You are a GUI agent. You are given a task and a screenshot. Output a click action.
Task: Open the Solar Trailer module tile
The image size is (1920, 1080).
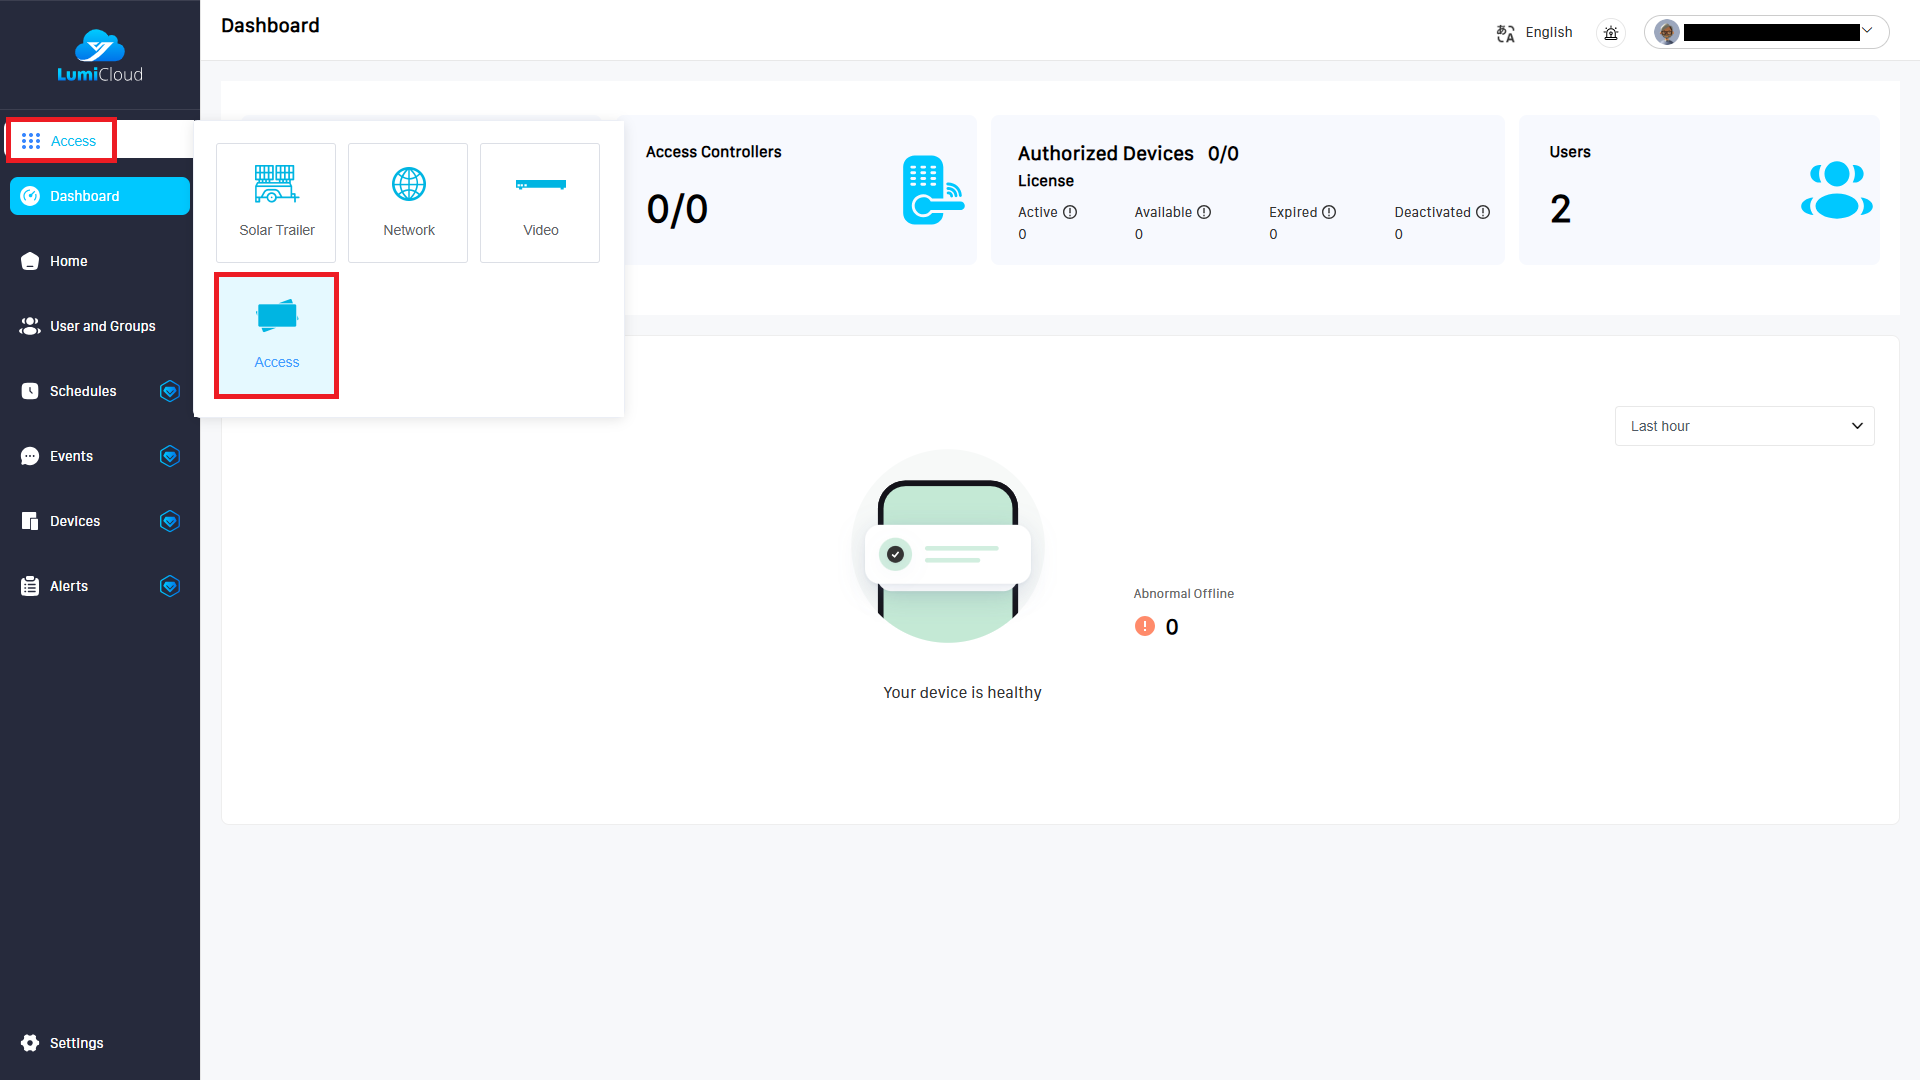coord(276,202)
